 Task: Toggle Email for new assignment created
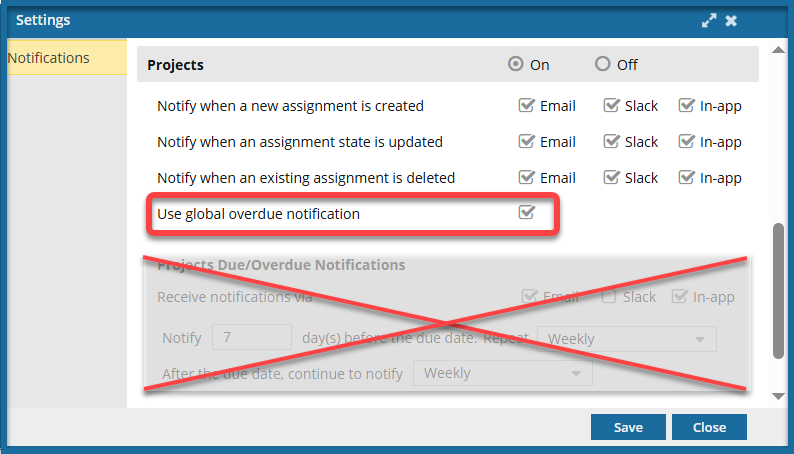527,105
